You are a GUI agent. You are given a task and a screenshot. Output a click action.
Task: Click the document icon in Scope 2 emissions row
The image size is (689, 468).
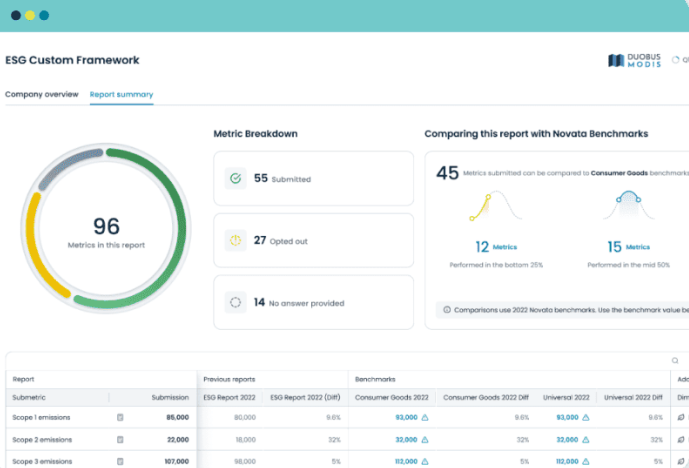tap(120, 439)
